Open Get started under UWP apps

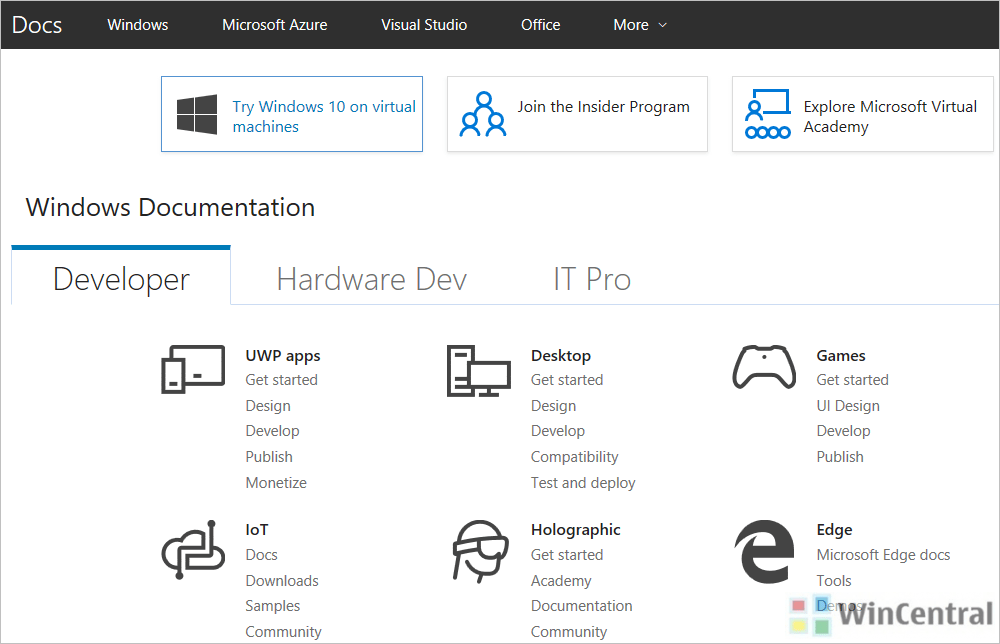pyautogui.click(x=281, y=380)
